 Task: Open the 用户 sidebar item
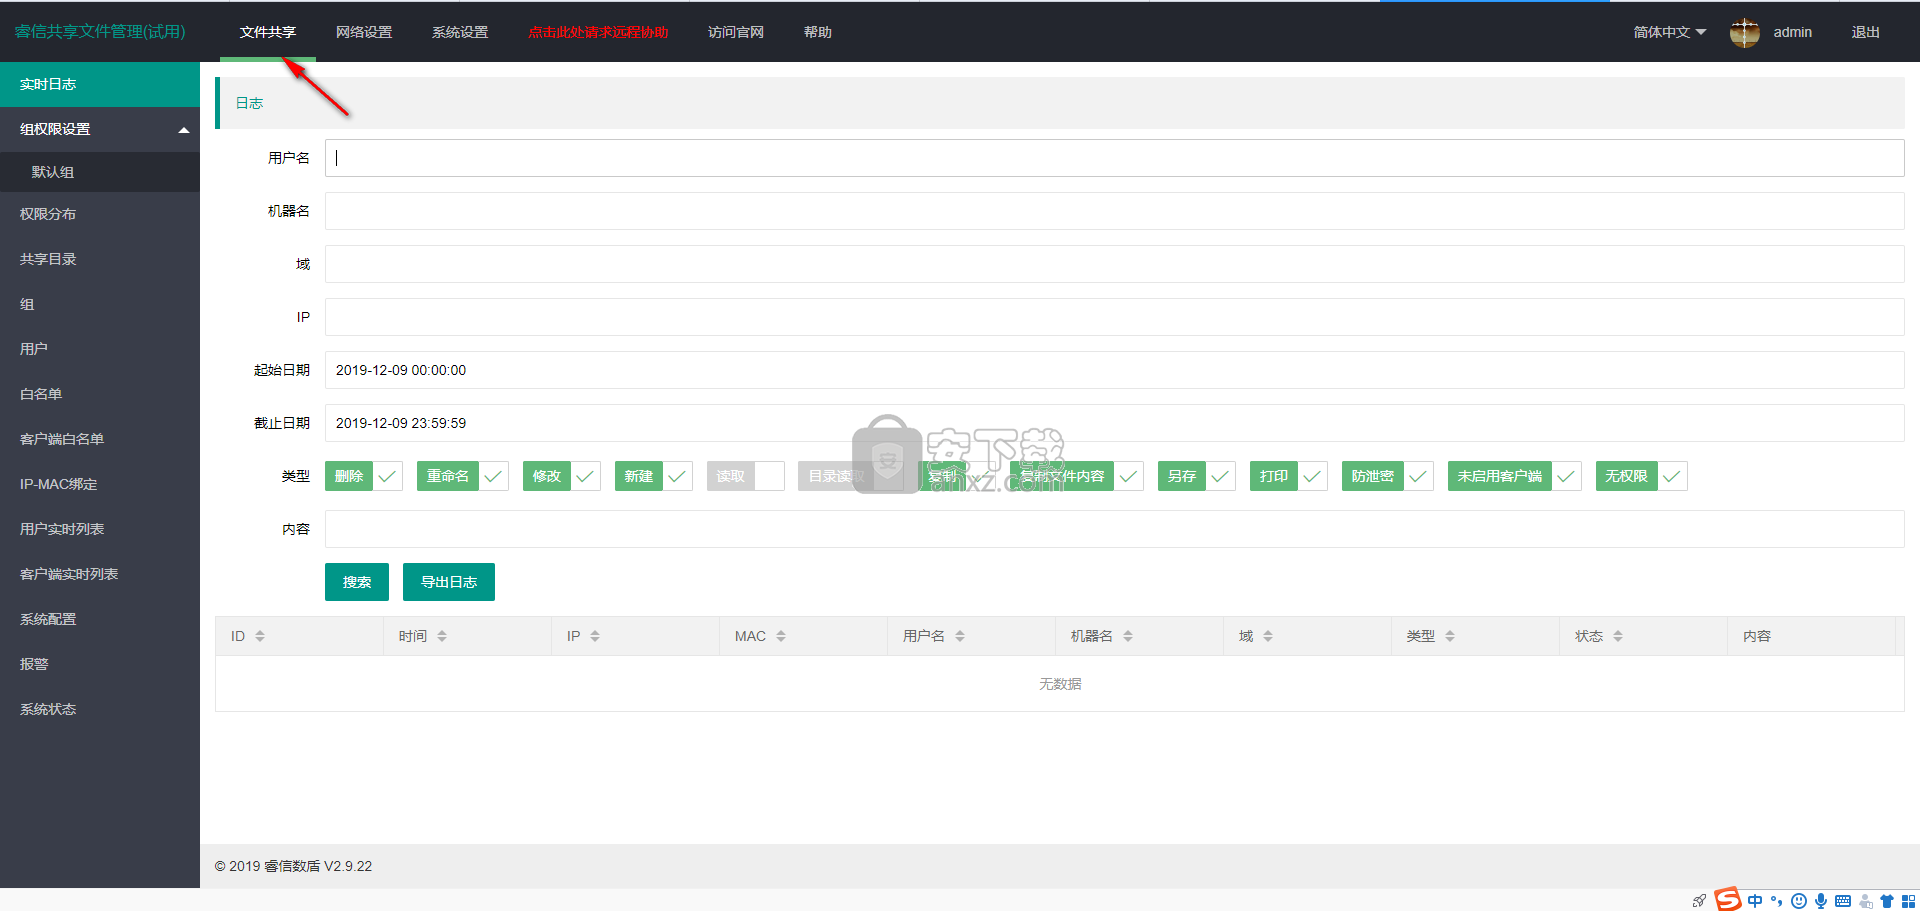[100, 349]
